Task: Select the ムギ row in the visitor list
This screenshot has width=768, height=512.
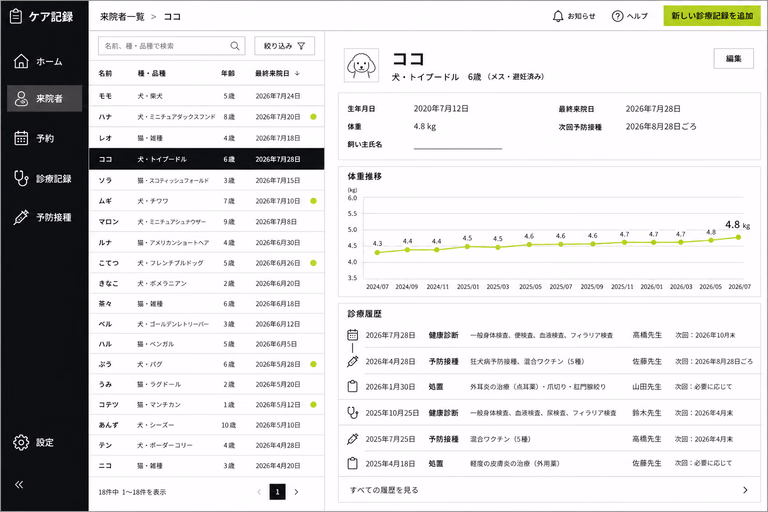Action: tap(207, 201)
